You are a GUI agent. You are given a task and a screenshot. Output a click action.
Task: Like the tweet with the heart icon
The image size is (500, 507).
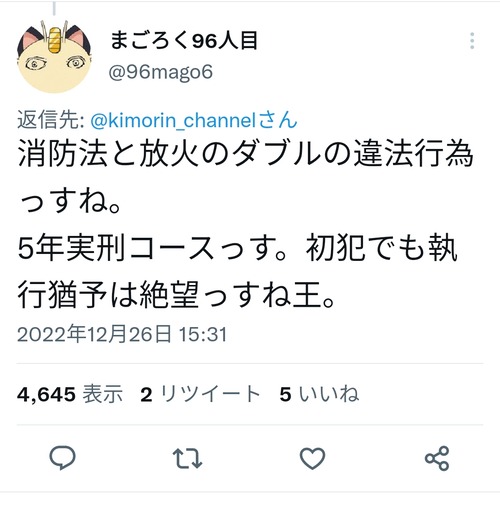coord(312,458)
